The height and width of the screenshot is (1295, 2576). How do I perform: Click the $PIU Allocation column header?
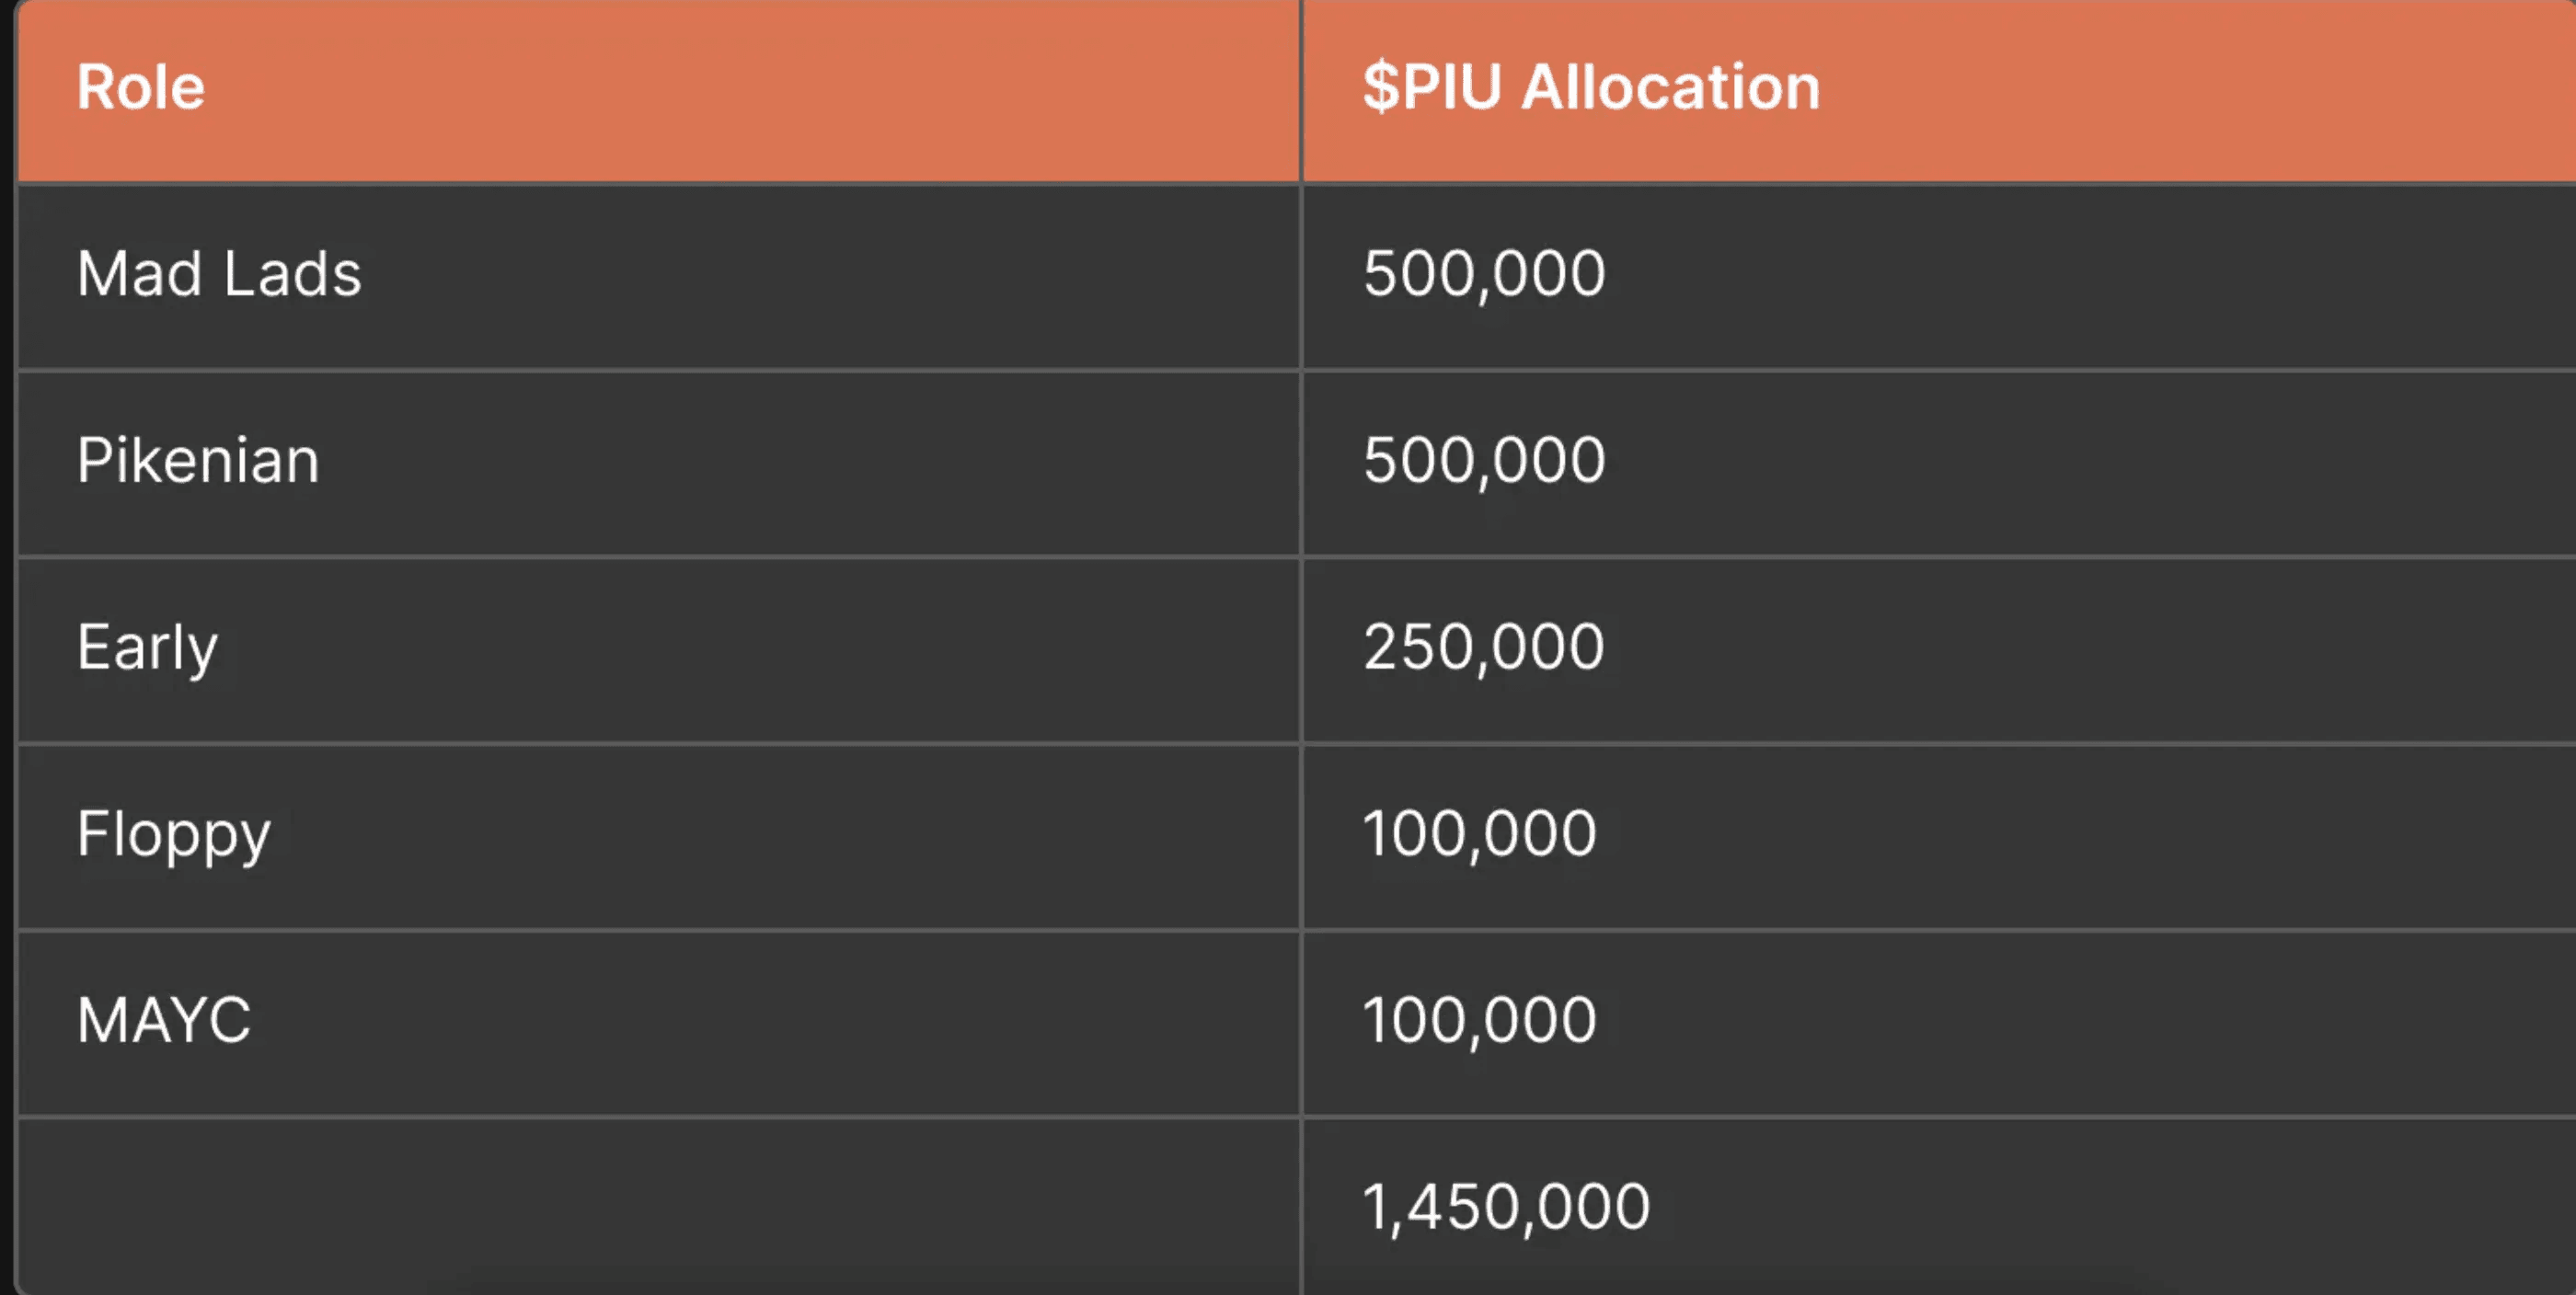point(1939,90)
